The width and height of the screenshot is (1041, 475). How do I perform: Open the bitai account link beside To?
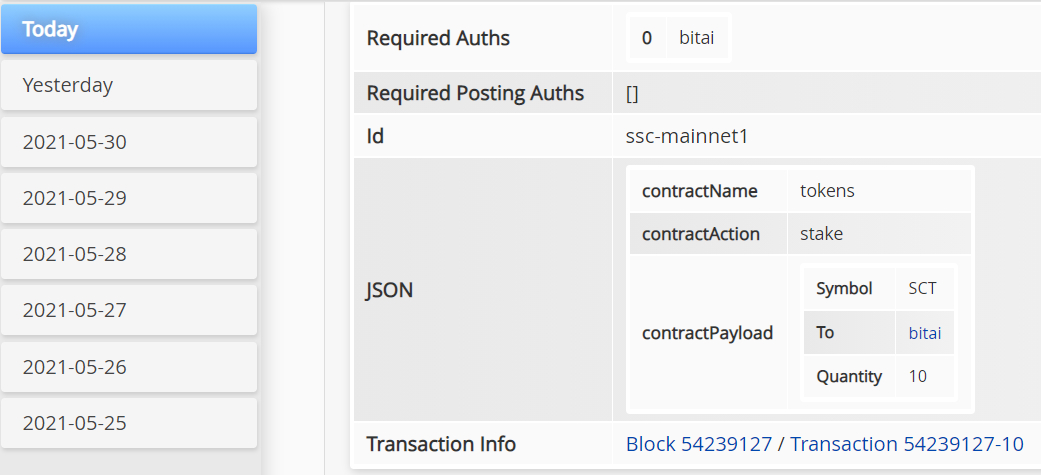tap(925, 333)
